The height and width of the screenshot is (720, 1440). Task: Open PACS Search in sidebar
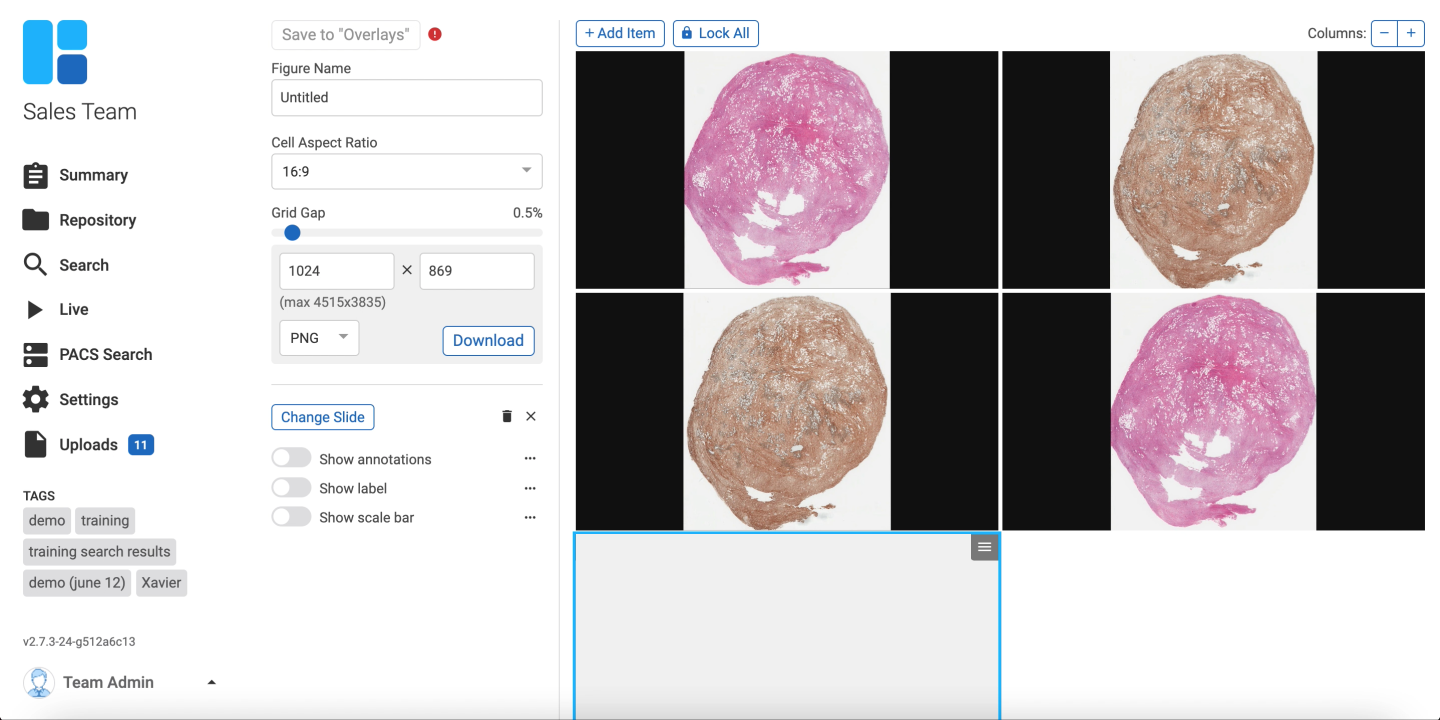coord(106,355)
